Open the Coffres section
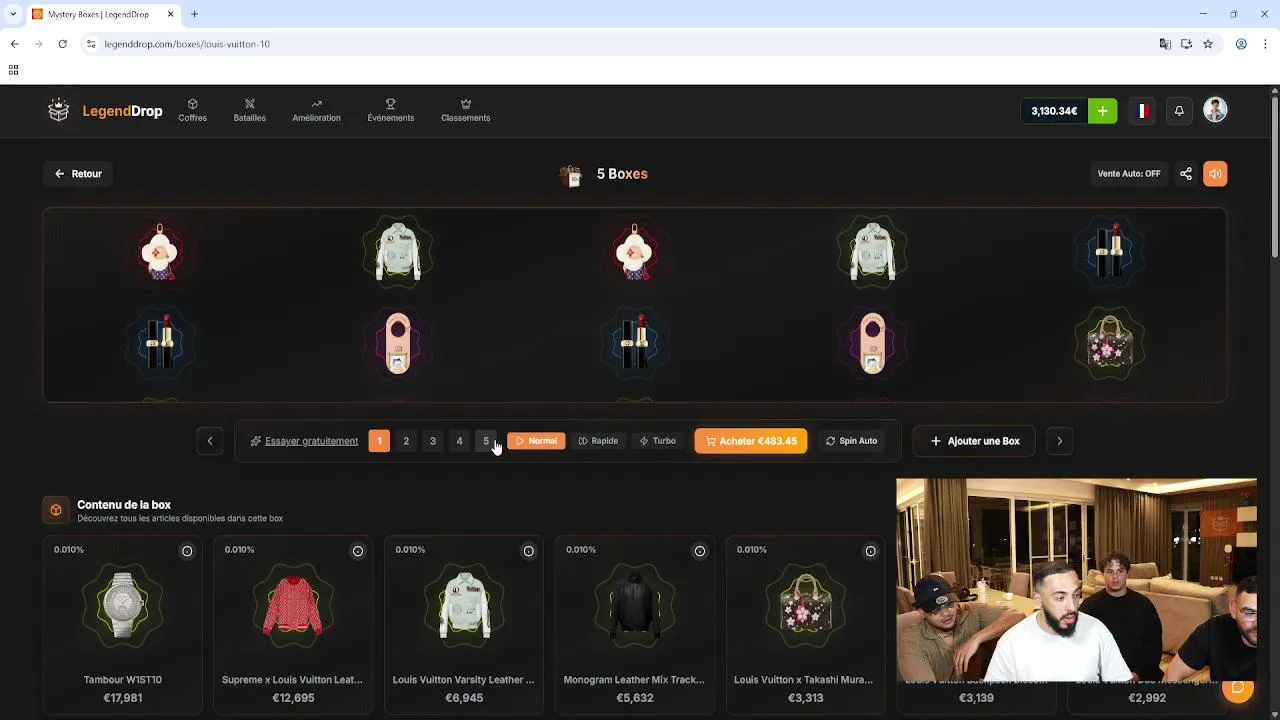This screenshot has width=1280, height=720. pyautogui.click(x=192, y=110)
